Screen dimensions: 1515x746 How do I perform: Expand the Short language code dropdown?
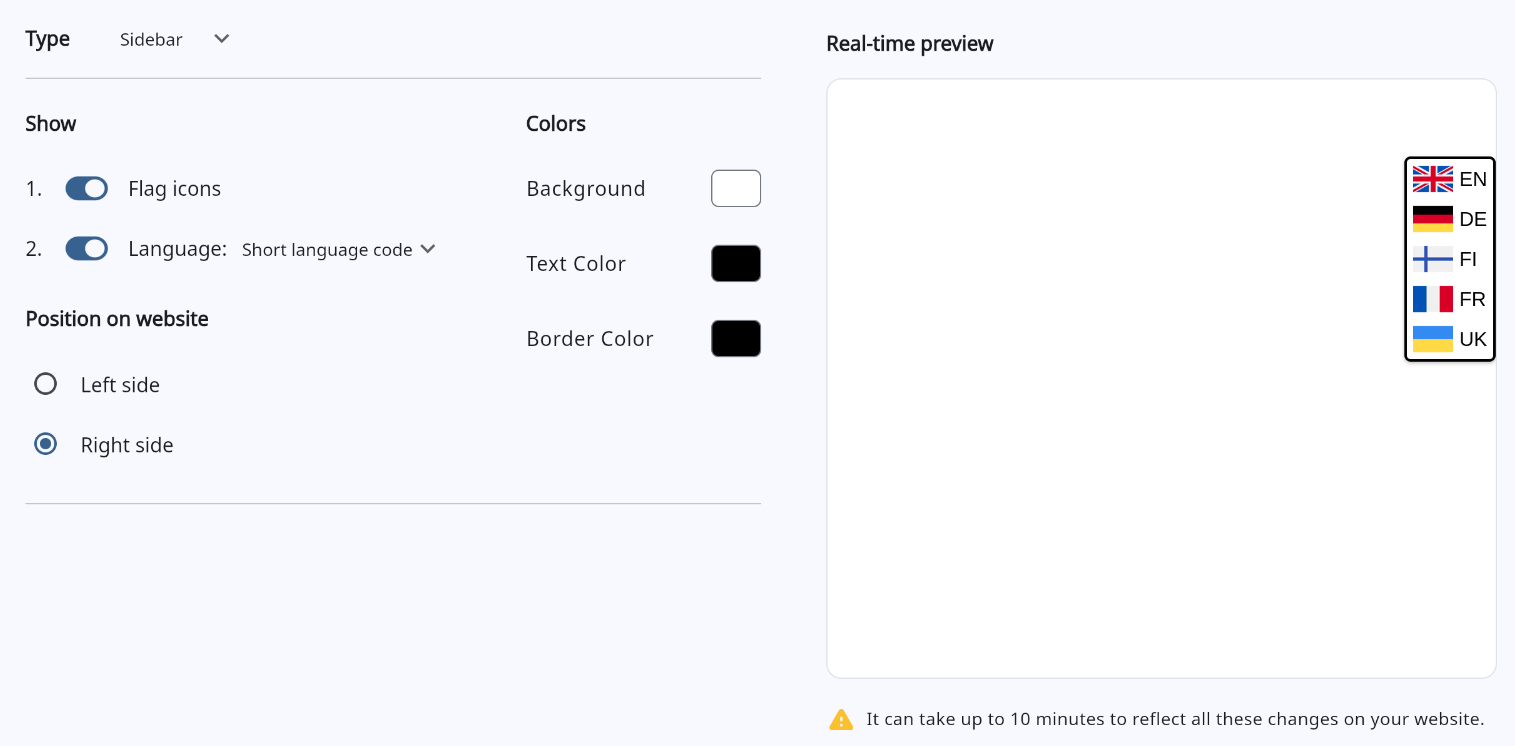338,249
